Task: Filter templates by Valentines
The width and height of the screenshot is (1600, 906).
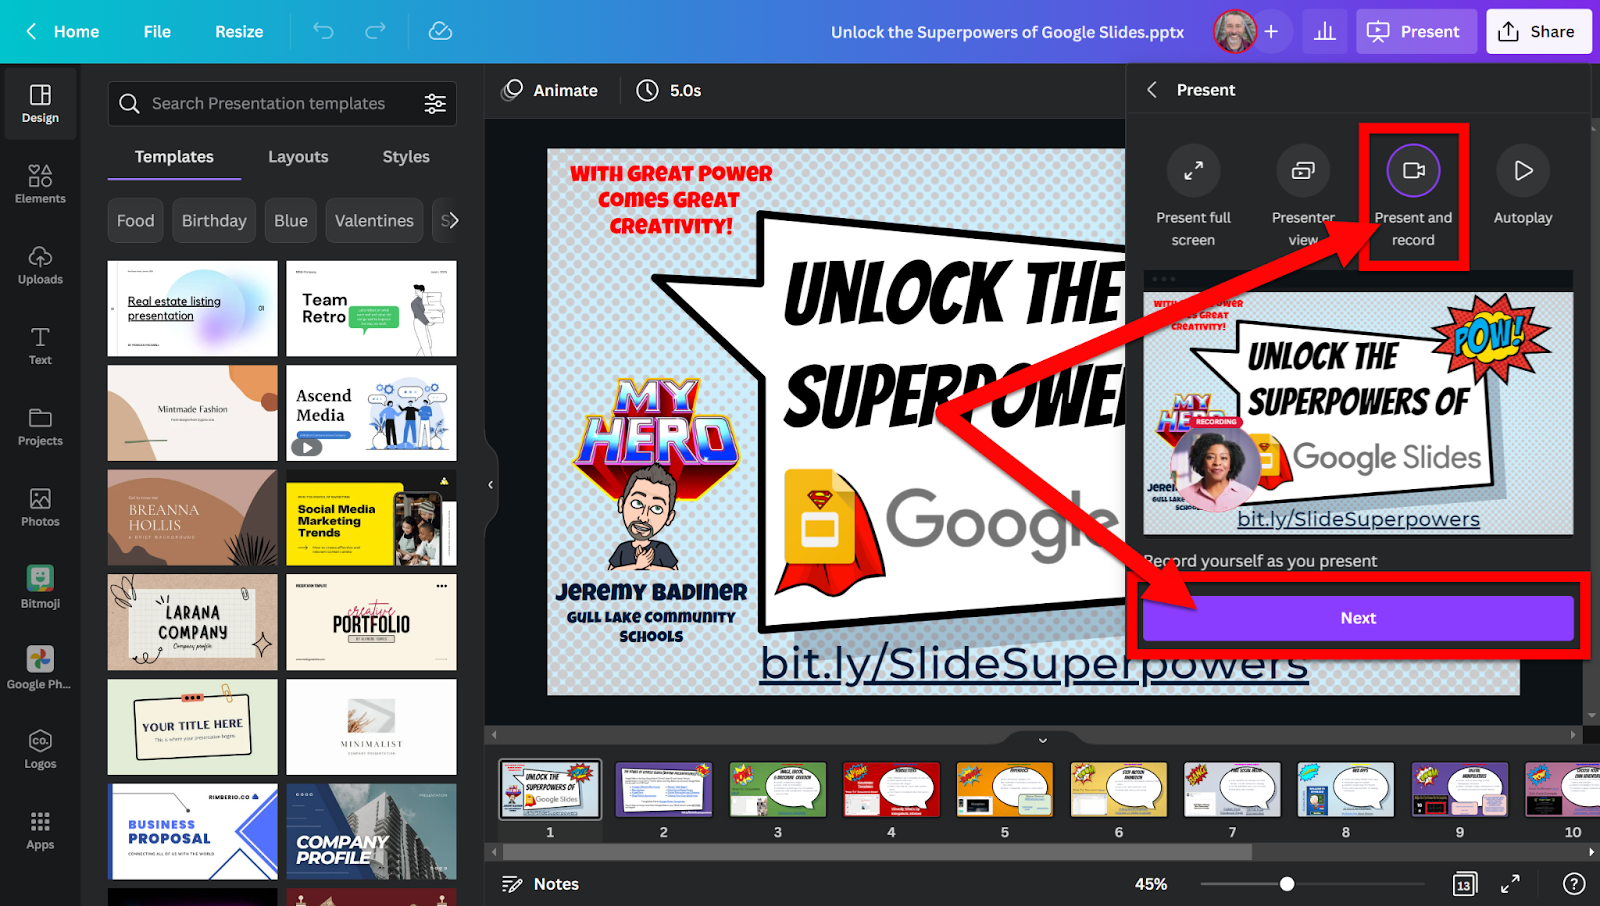Action: pyautogui.click(x=374, y=221)
